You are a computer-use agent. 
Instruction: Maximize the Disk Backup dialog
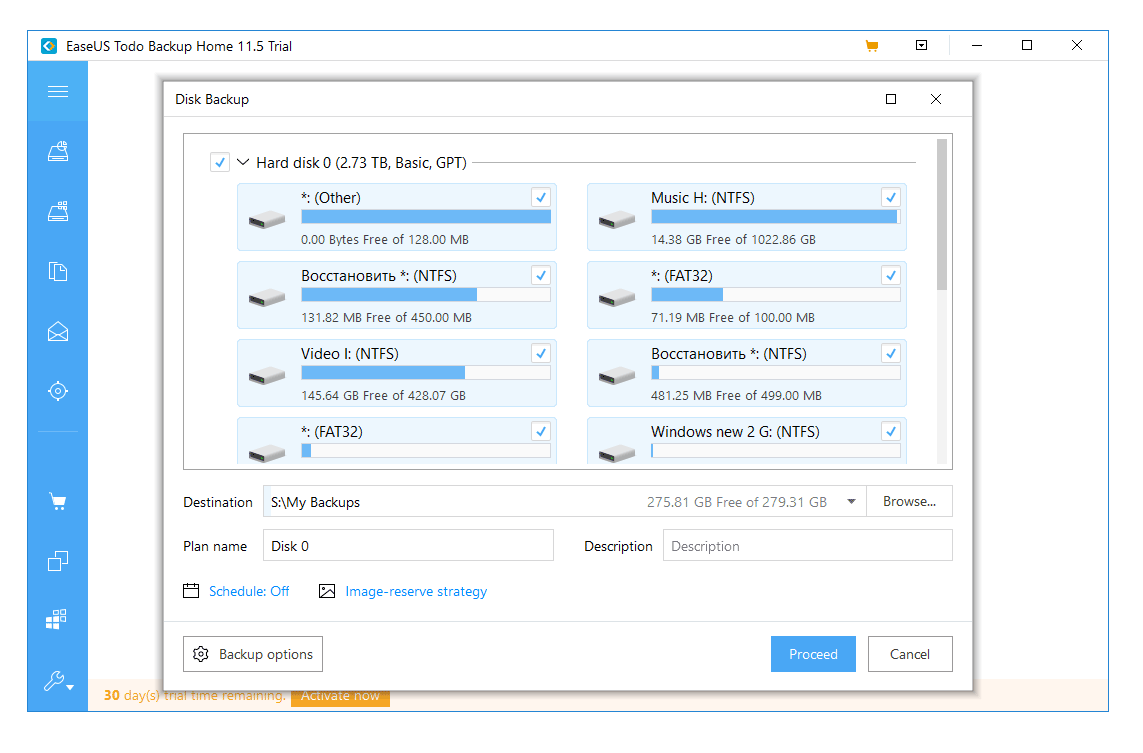point(891,99)
